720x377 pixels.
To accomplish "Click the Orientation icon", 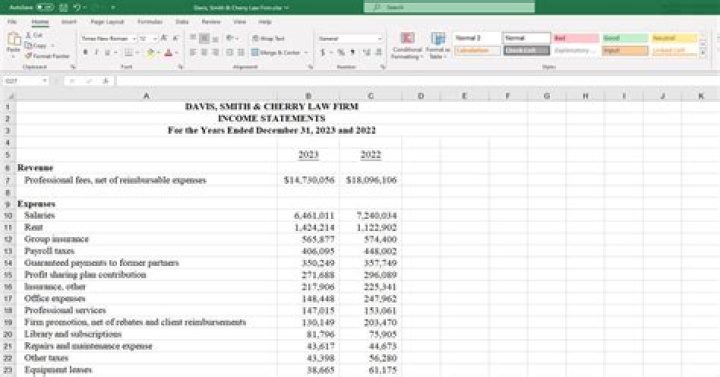I will coord(230,38).
